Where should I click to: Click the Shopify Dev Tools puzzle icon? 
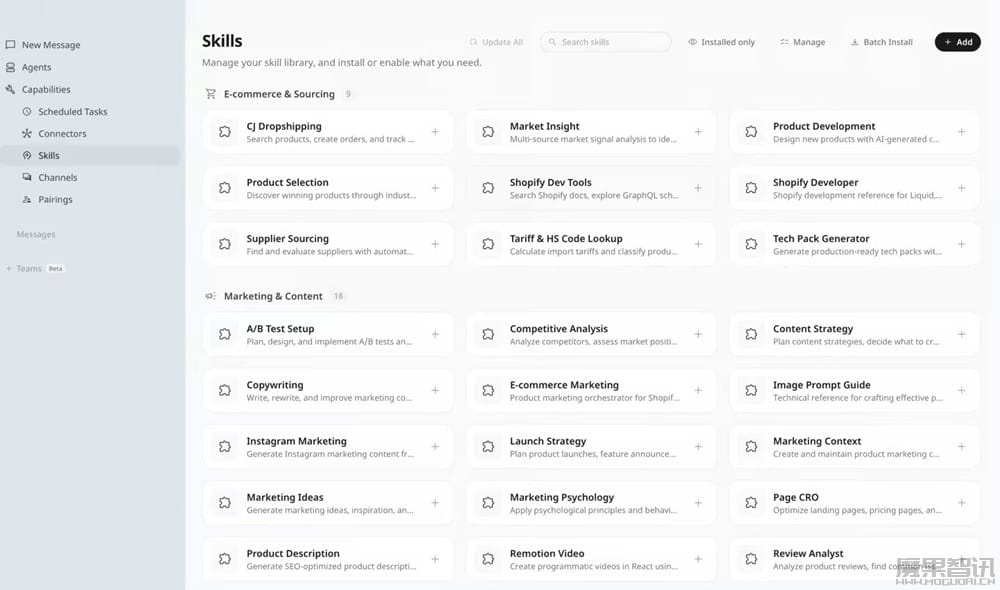pos(488,188)
